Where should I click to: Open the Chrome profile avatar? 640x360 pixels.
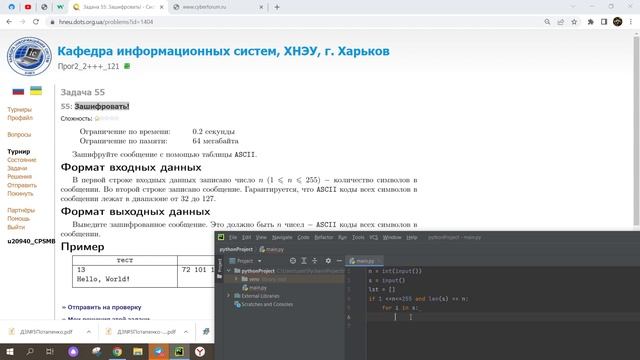tap(618, 22)
